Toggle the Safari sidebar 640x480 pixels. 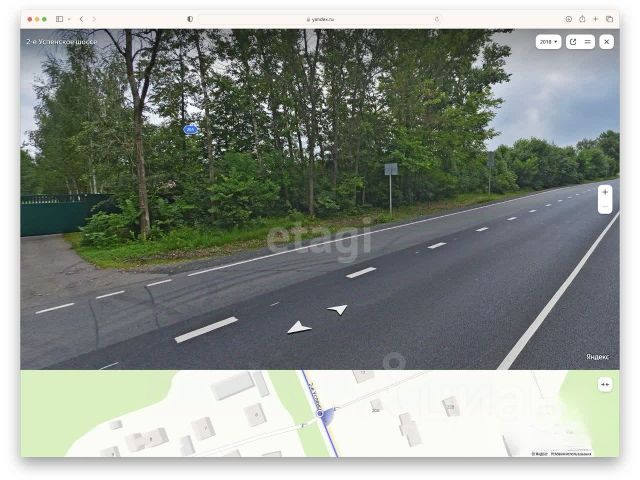coord(60,19)
